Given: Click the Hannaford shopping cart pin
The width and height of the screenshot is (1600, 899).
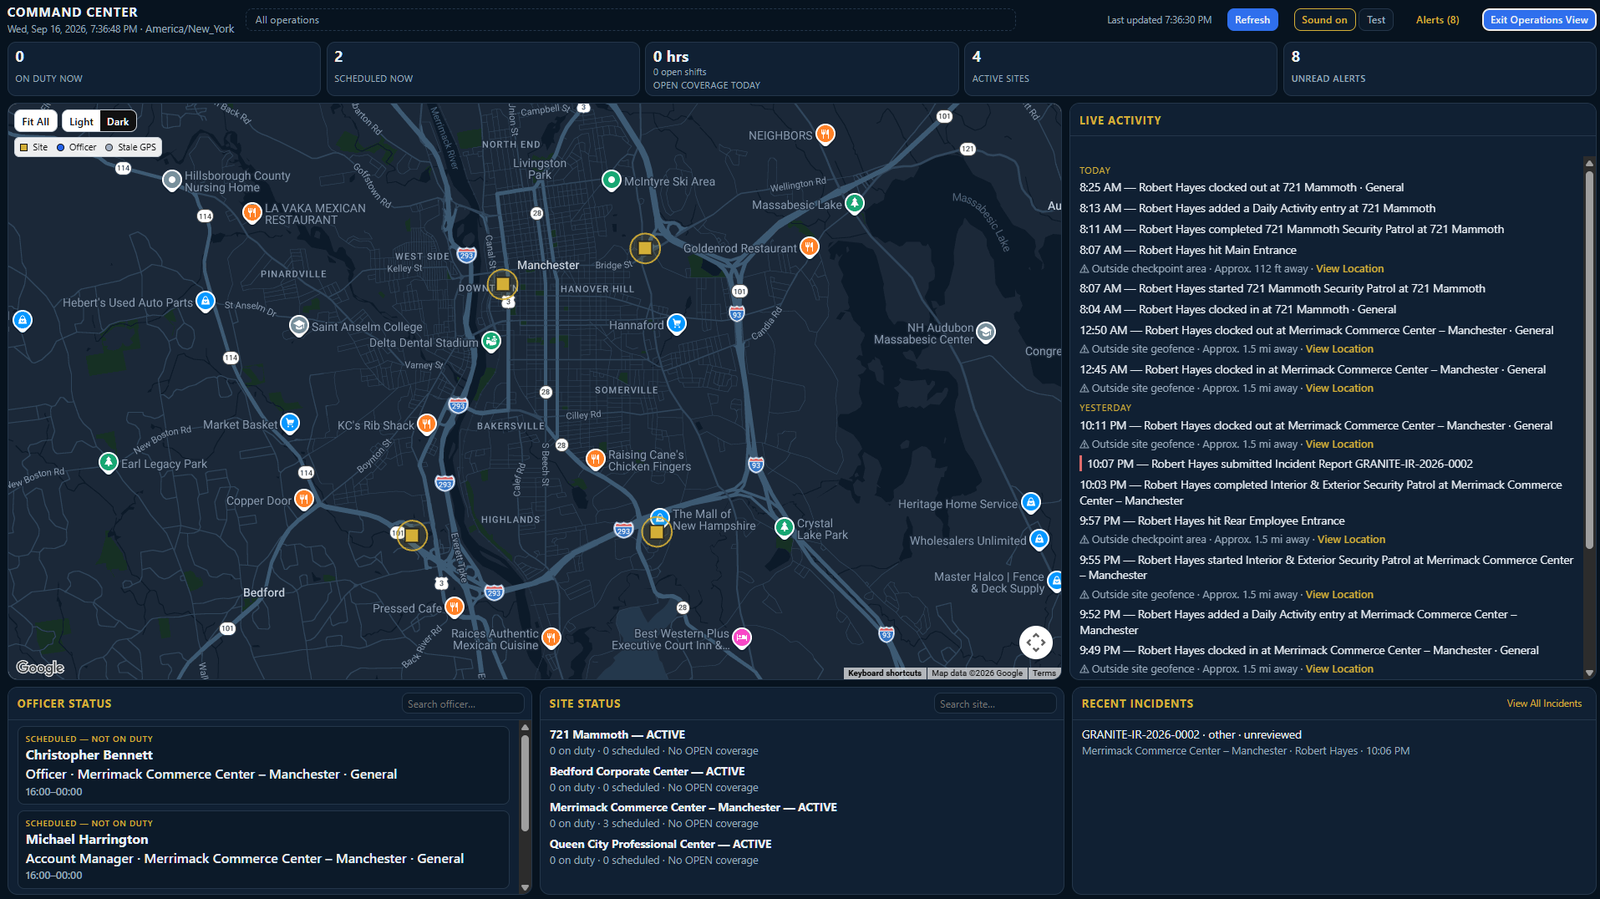Looking at the screenshot, I should pos(677,324).
